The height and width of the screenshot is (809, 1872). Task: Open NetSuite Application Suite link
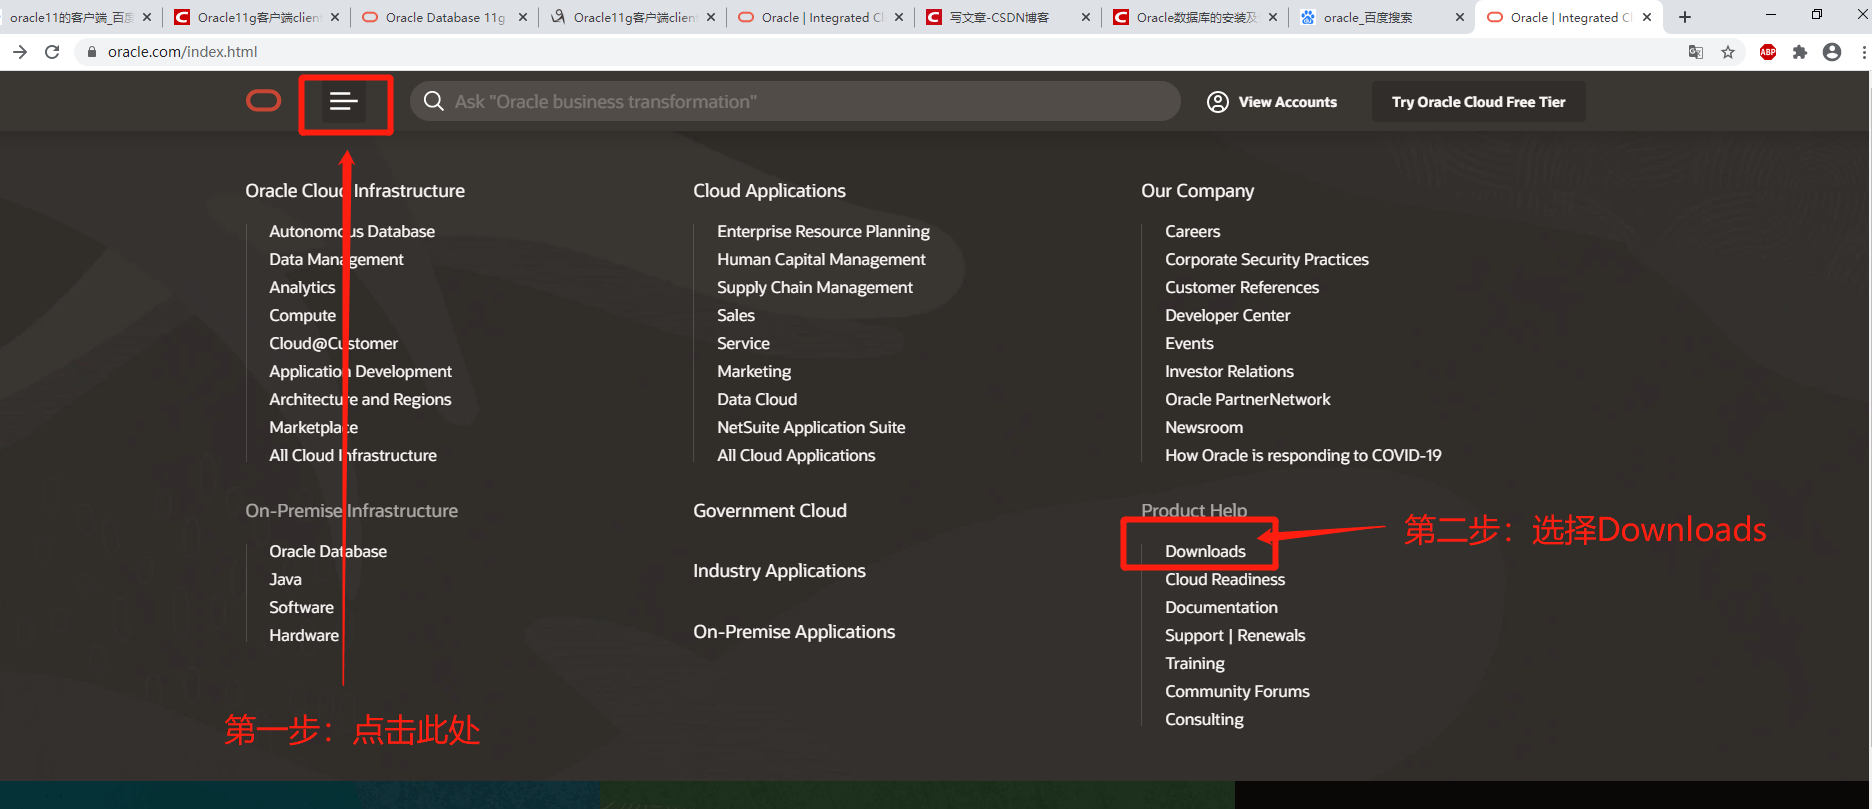pyautogui.click(x=811, y=427)
